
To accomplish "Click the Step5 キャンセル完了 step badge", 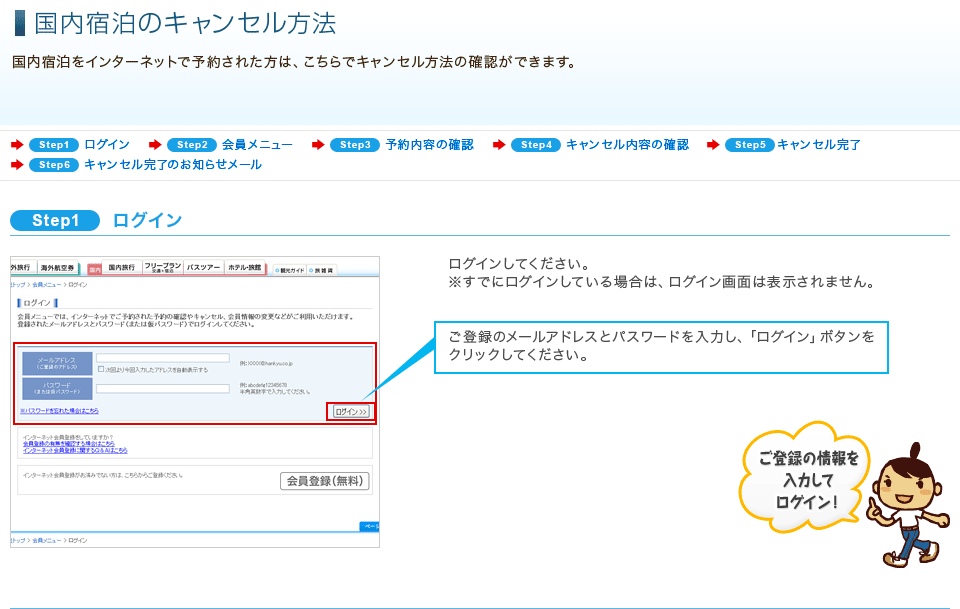I will tap(749, 147).
